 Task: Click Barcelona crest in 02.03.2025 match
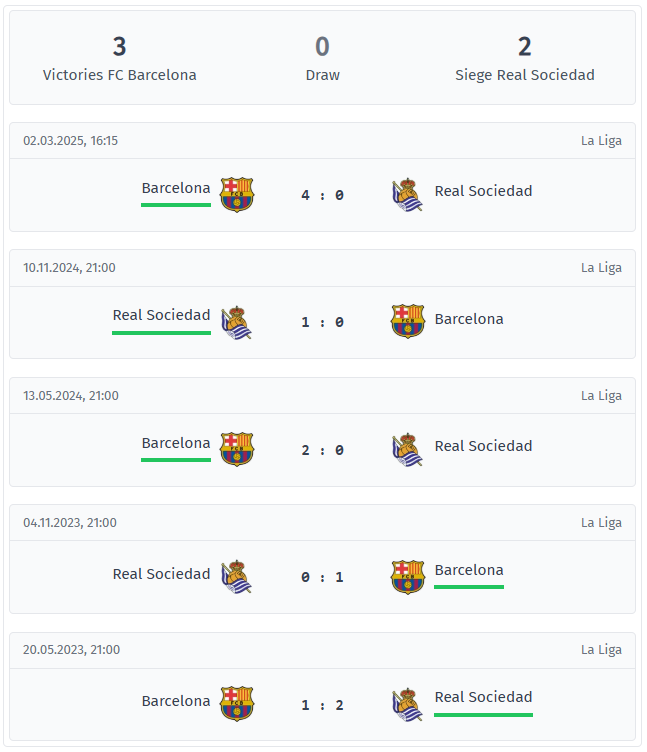click(x=237, y=194)
